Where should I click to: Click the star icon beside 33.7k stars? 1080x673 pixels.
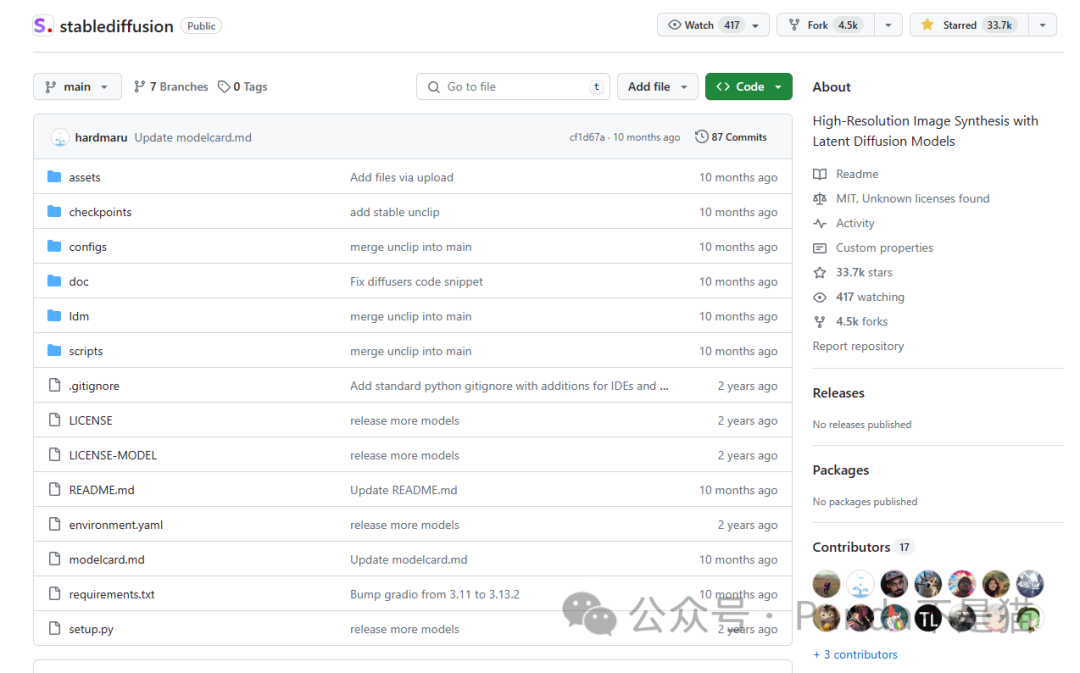point(820,272)
